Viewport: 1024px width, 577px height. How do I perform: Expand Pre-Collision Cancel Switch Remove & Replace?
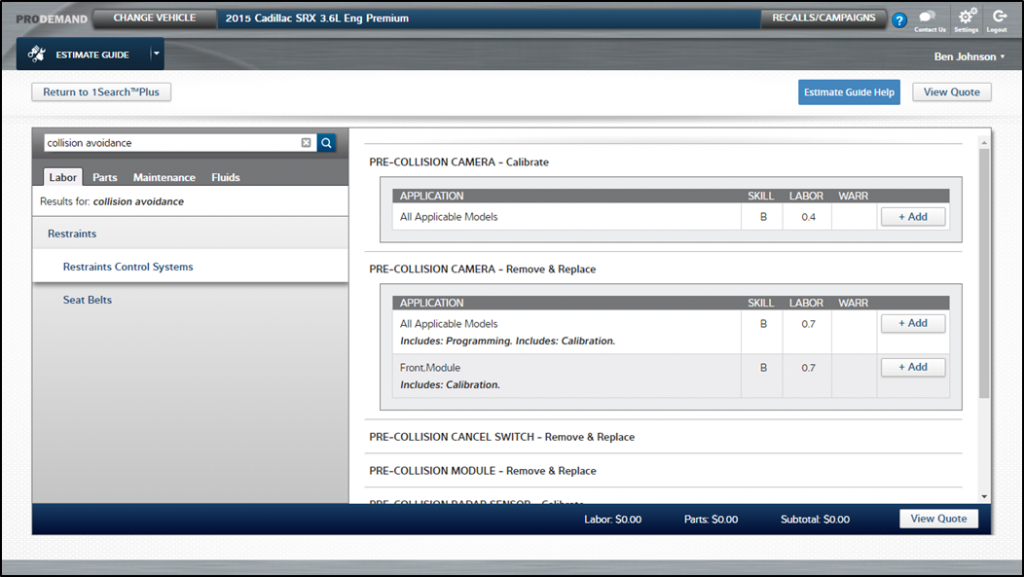point(501,437)
